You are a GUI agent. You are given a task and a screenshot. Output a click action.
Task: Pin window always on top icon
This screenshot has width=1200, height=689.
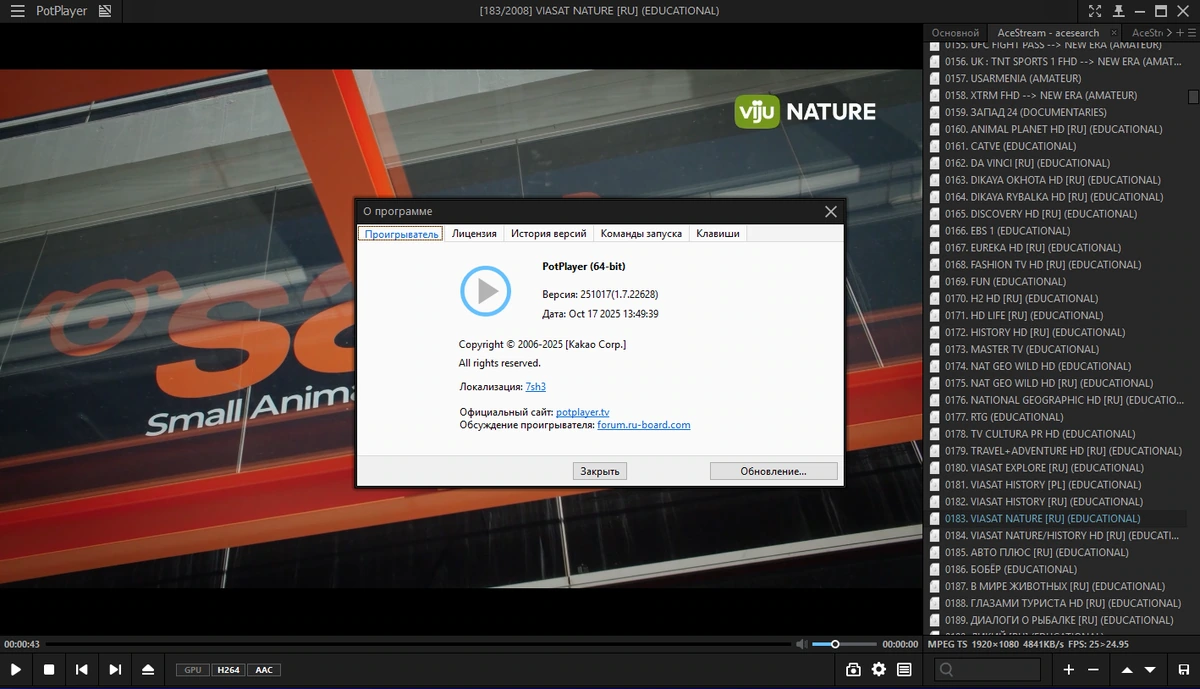click(1117, 11)
